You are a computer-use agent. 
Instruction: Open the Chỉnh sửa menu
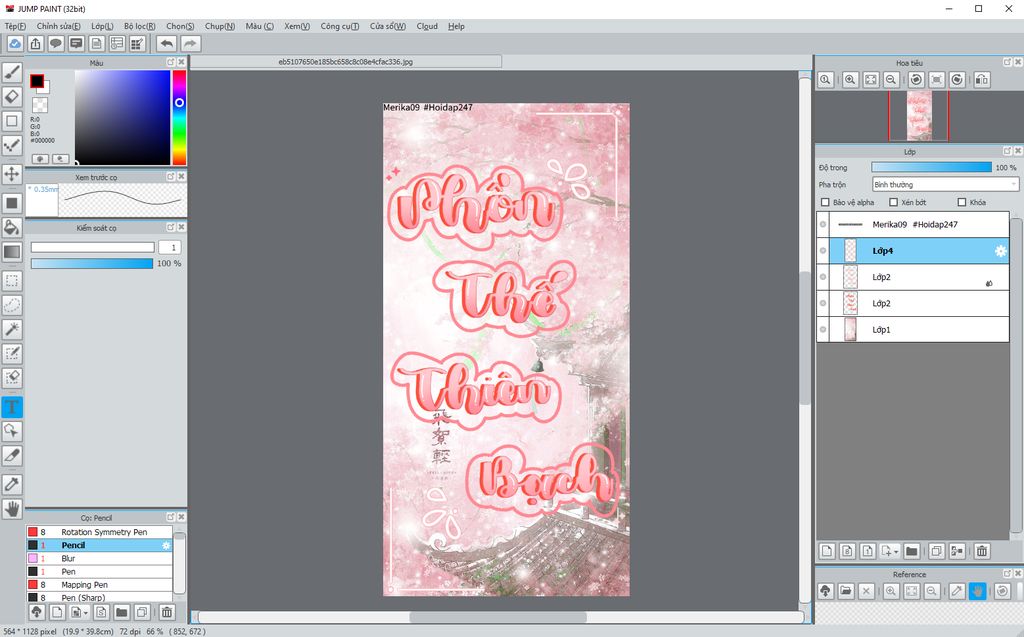pos(59,26)
